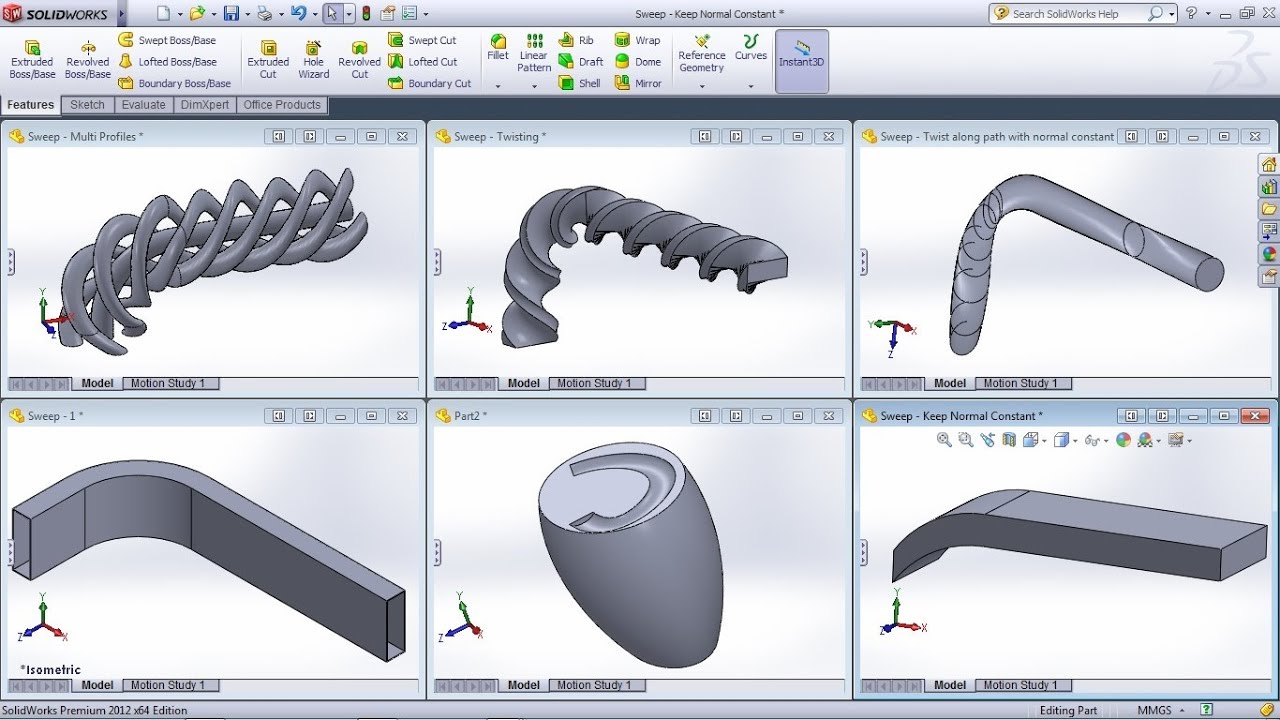Open the Hole Wizard
This screenshot has width=1280, height=720.
pos(313,60)
